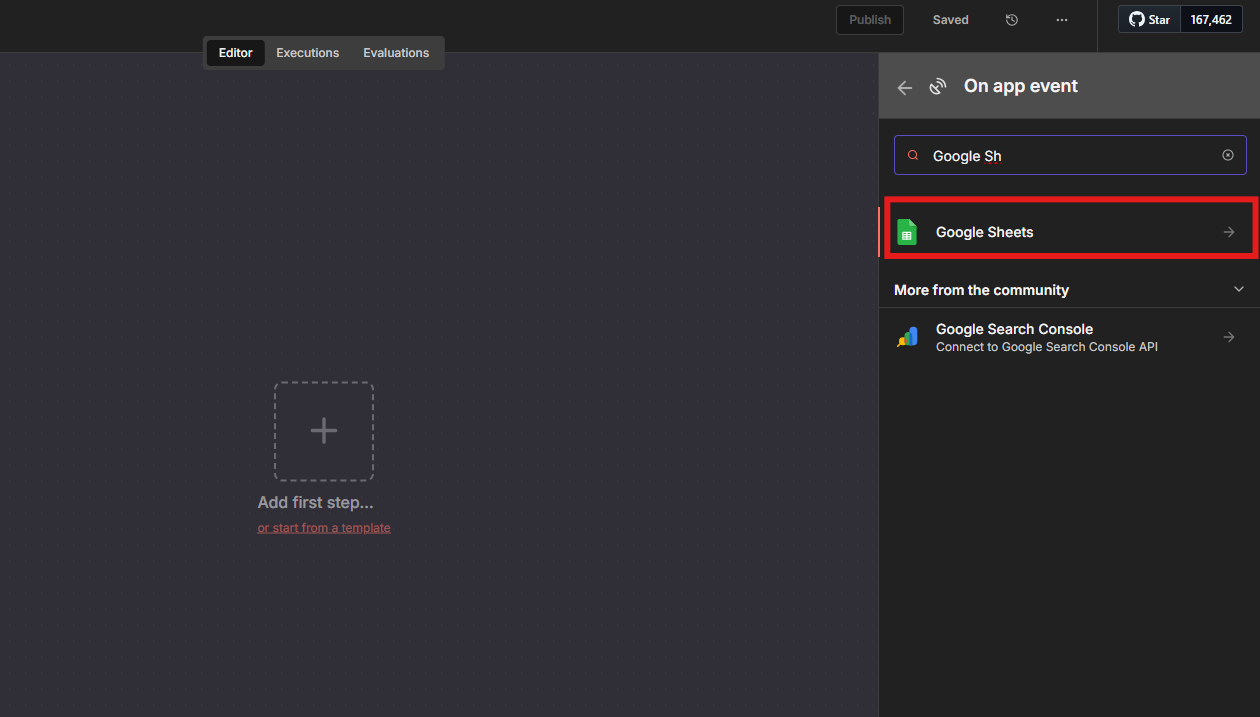Image resolution: width=1260 pixels, height=717 pixels.
Task: Click the search magnifier icon
Action: click(913, 156)
